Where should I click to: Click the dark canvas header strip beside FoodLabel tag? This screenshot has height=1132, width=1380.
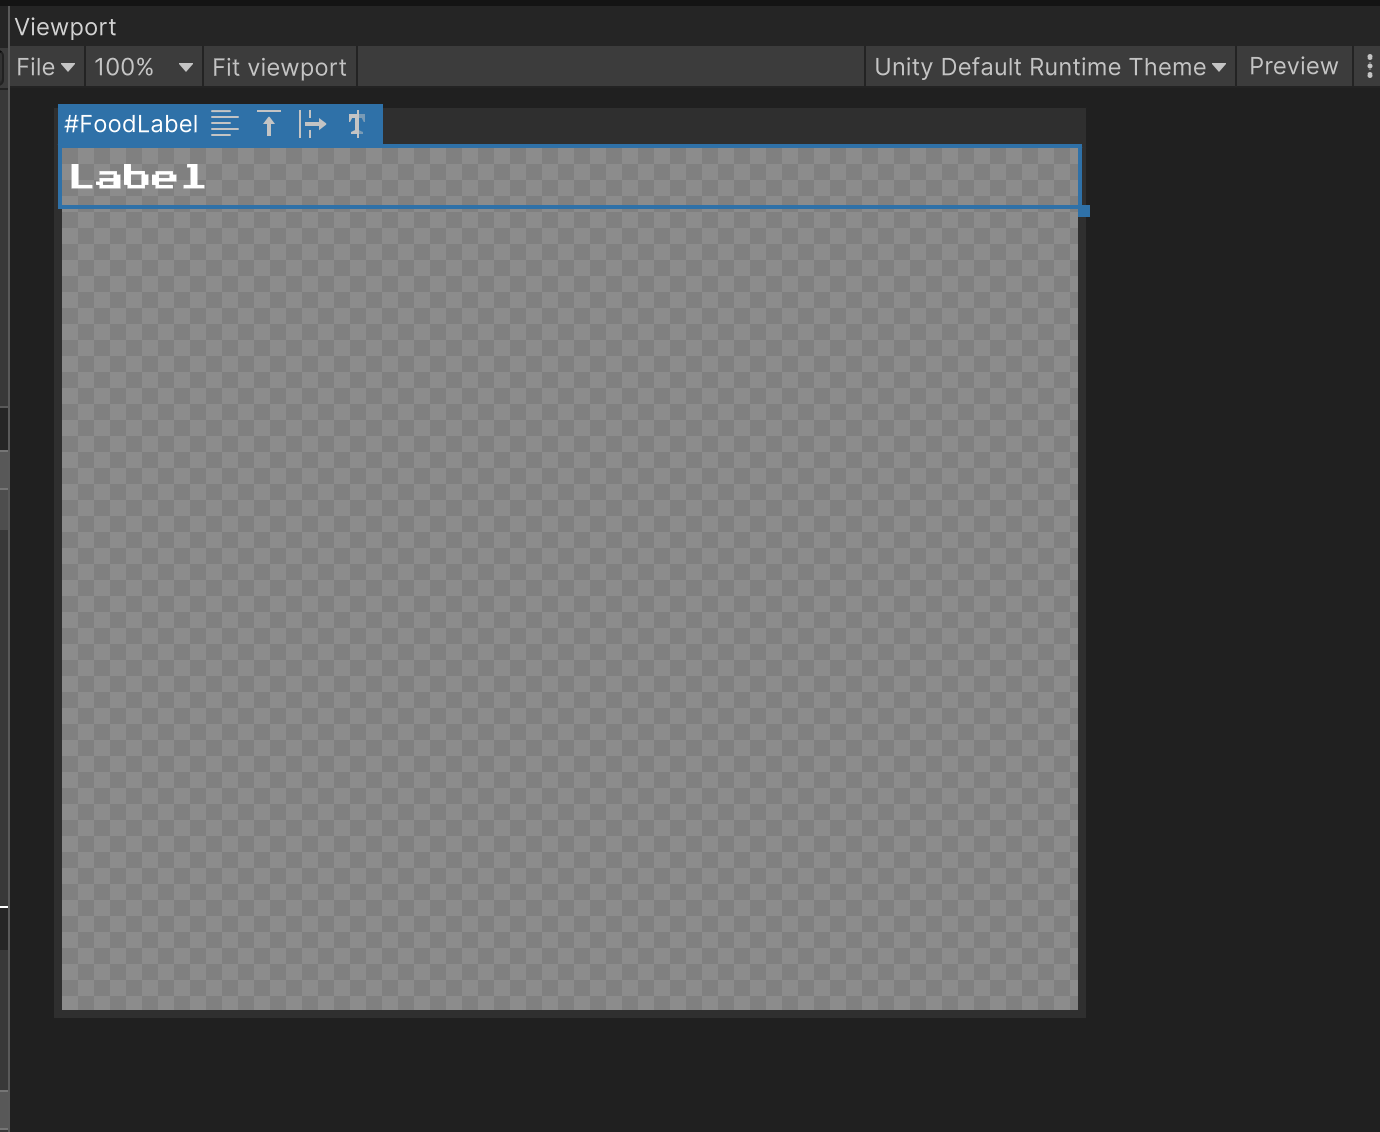click(730, 126)
